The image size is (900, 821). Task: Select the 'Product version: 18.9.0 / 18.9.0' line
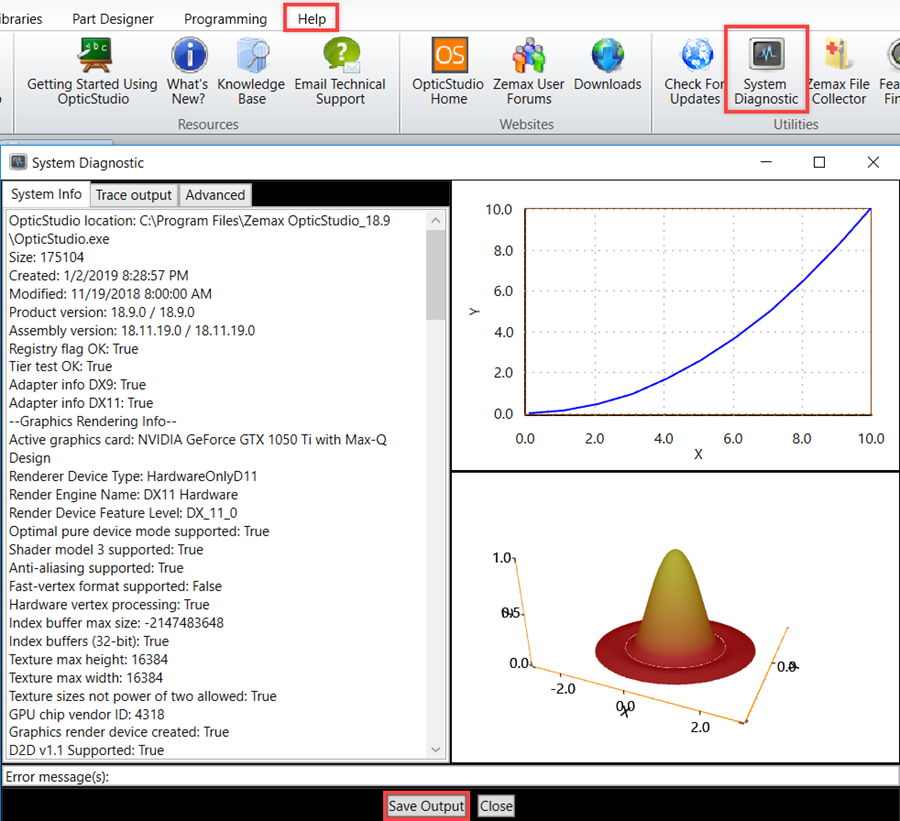click(102, 312)
